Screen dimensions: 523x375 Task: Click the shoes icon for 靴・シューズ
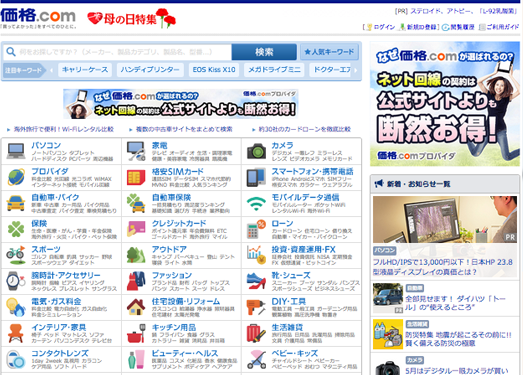tap(256, 281)
